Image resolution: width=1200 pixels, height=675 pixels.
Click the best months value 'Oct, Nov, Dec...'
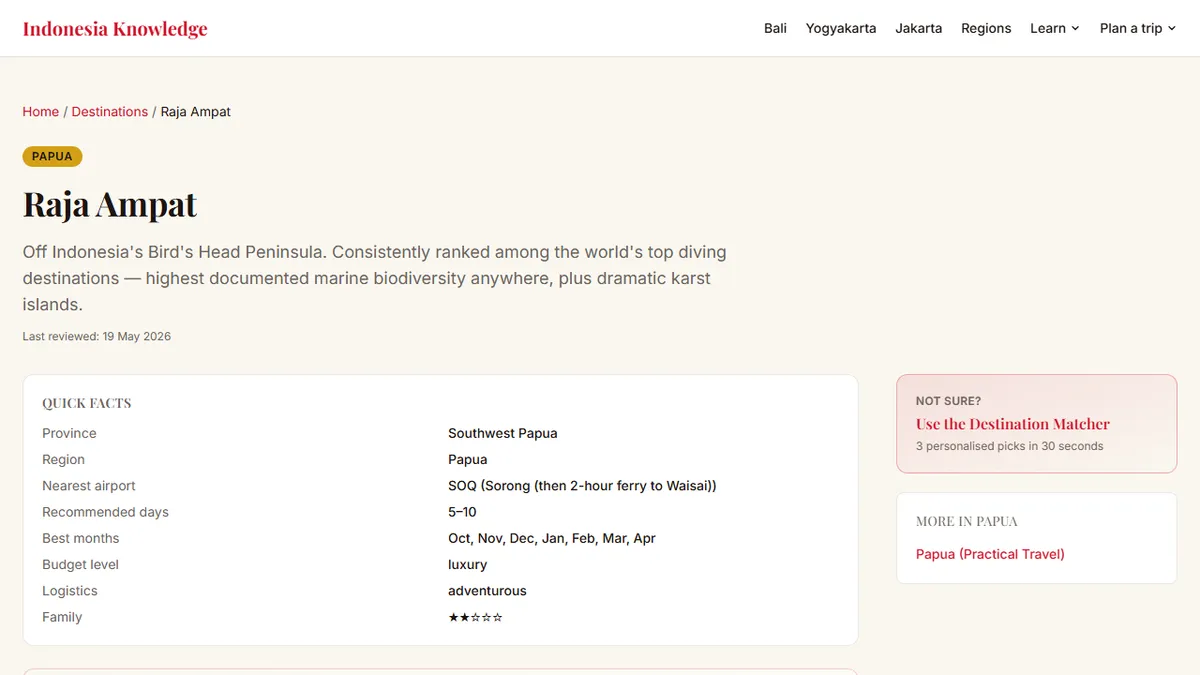(x=552, y=538)
